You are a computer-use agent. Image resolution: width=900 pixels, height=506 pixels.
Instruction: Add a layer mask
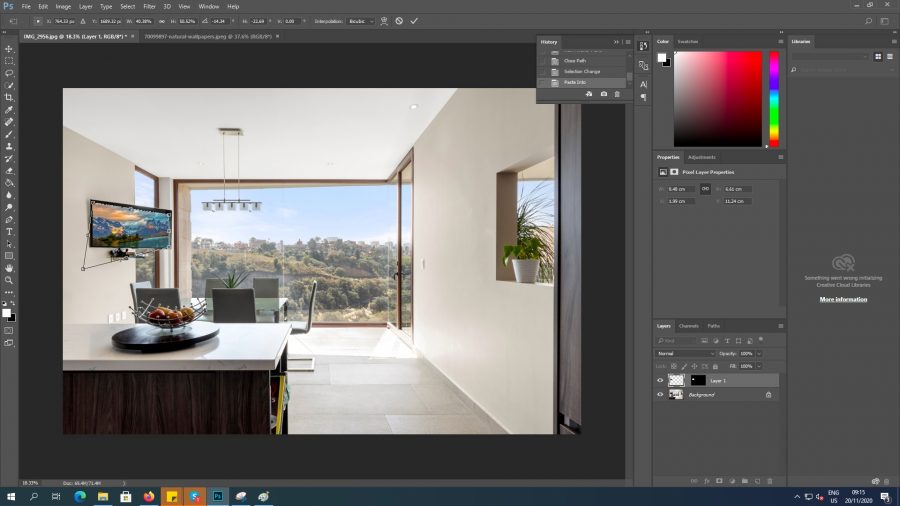(719, 481)
